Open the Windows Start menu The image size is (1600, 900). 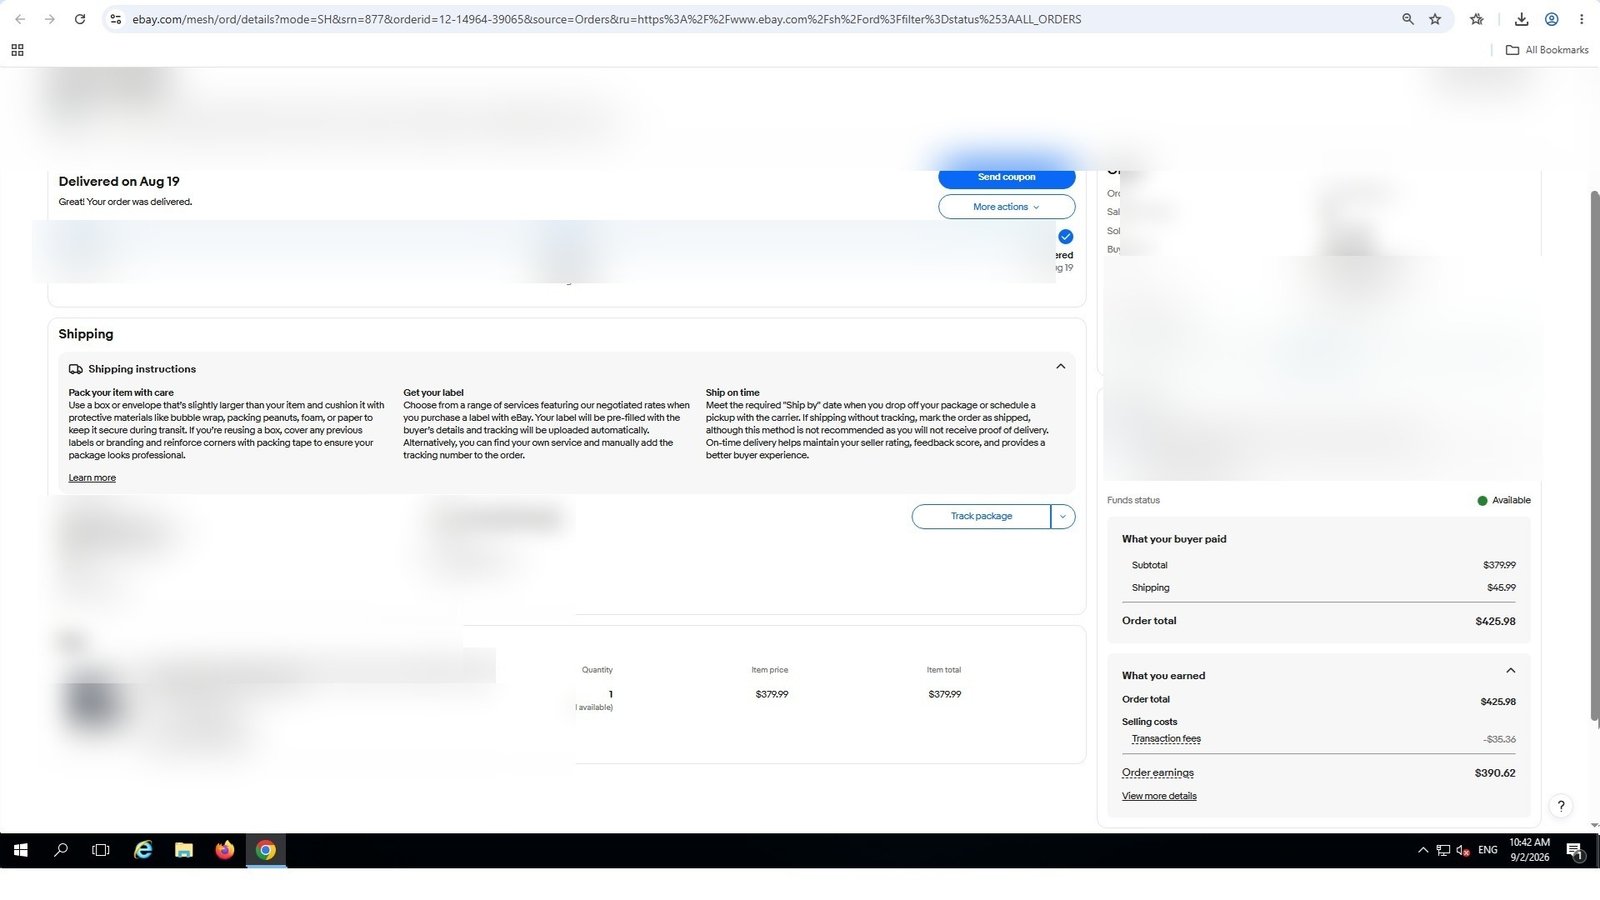(x=20, y=850)
